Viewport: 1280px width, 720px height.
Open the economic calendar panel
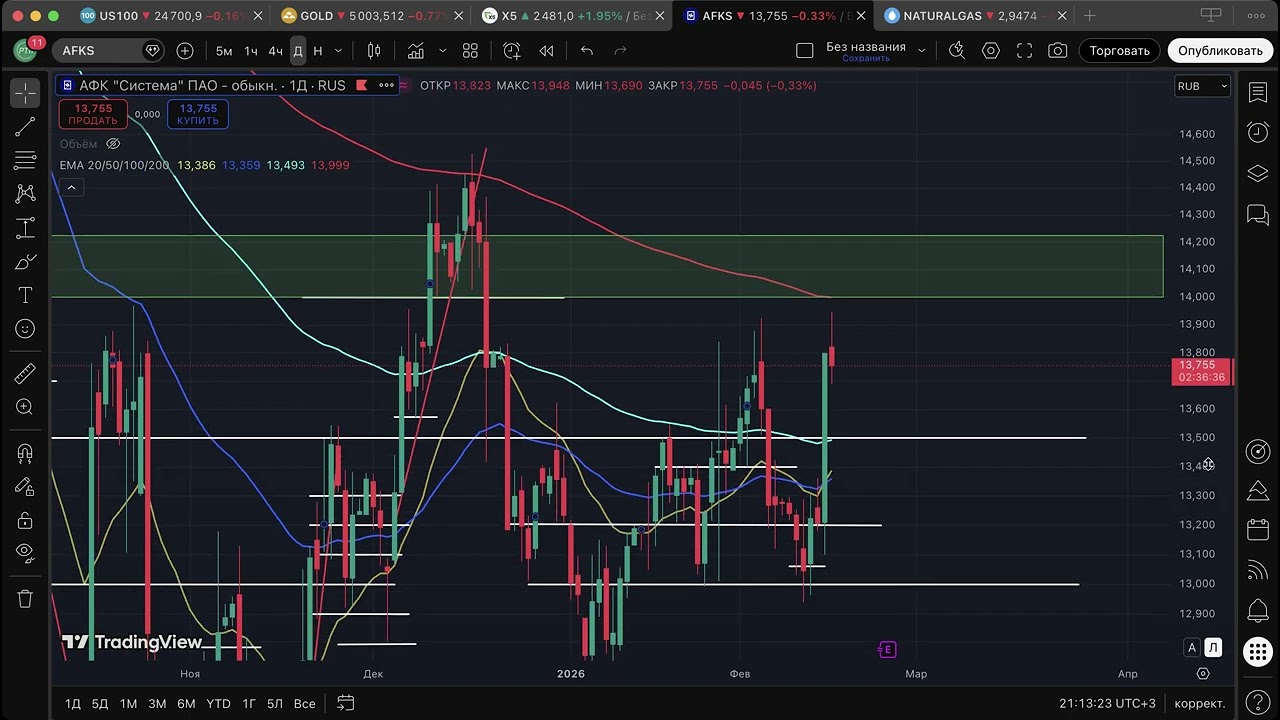(x=1258, y=530)
